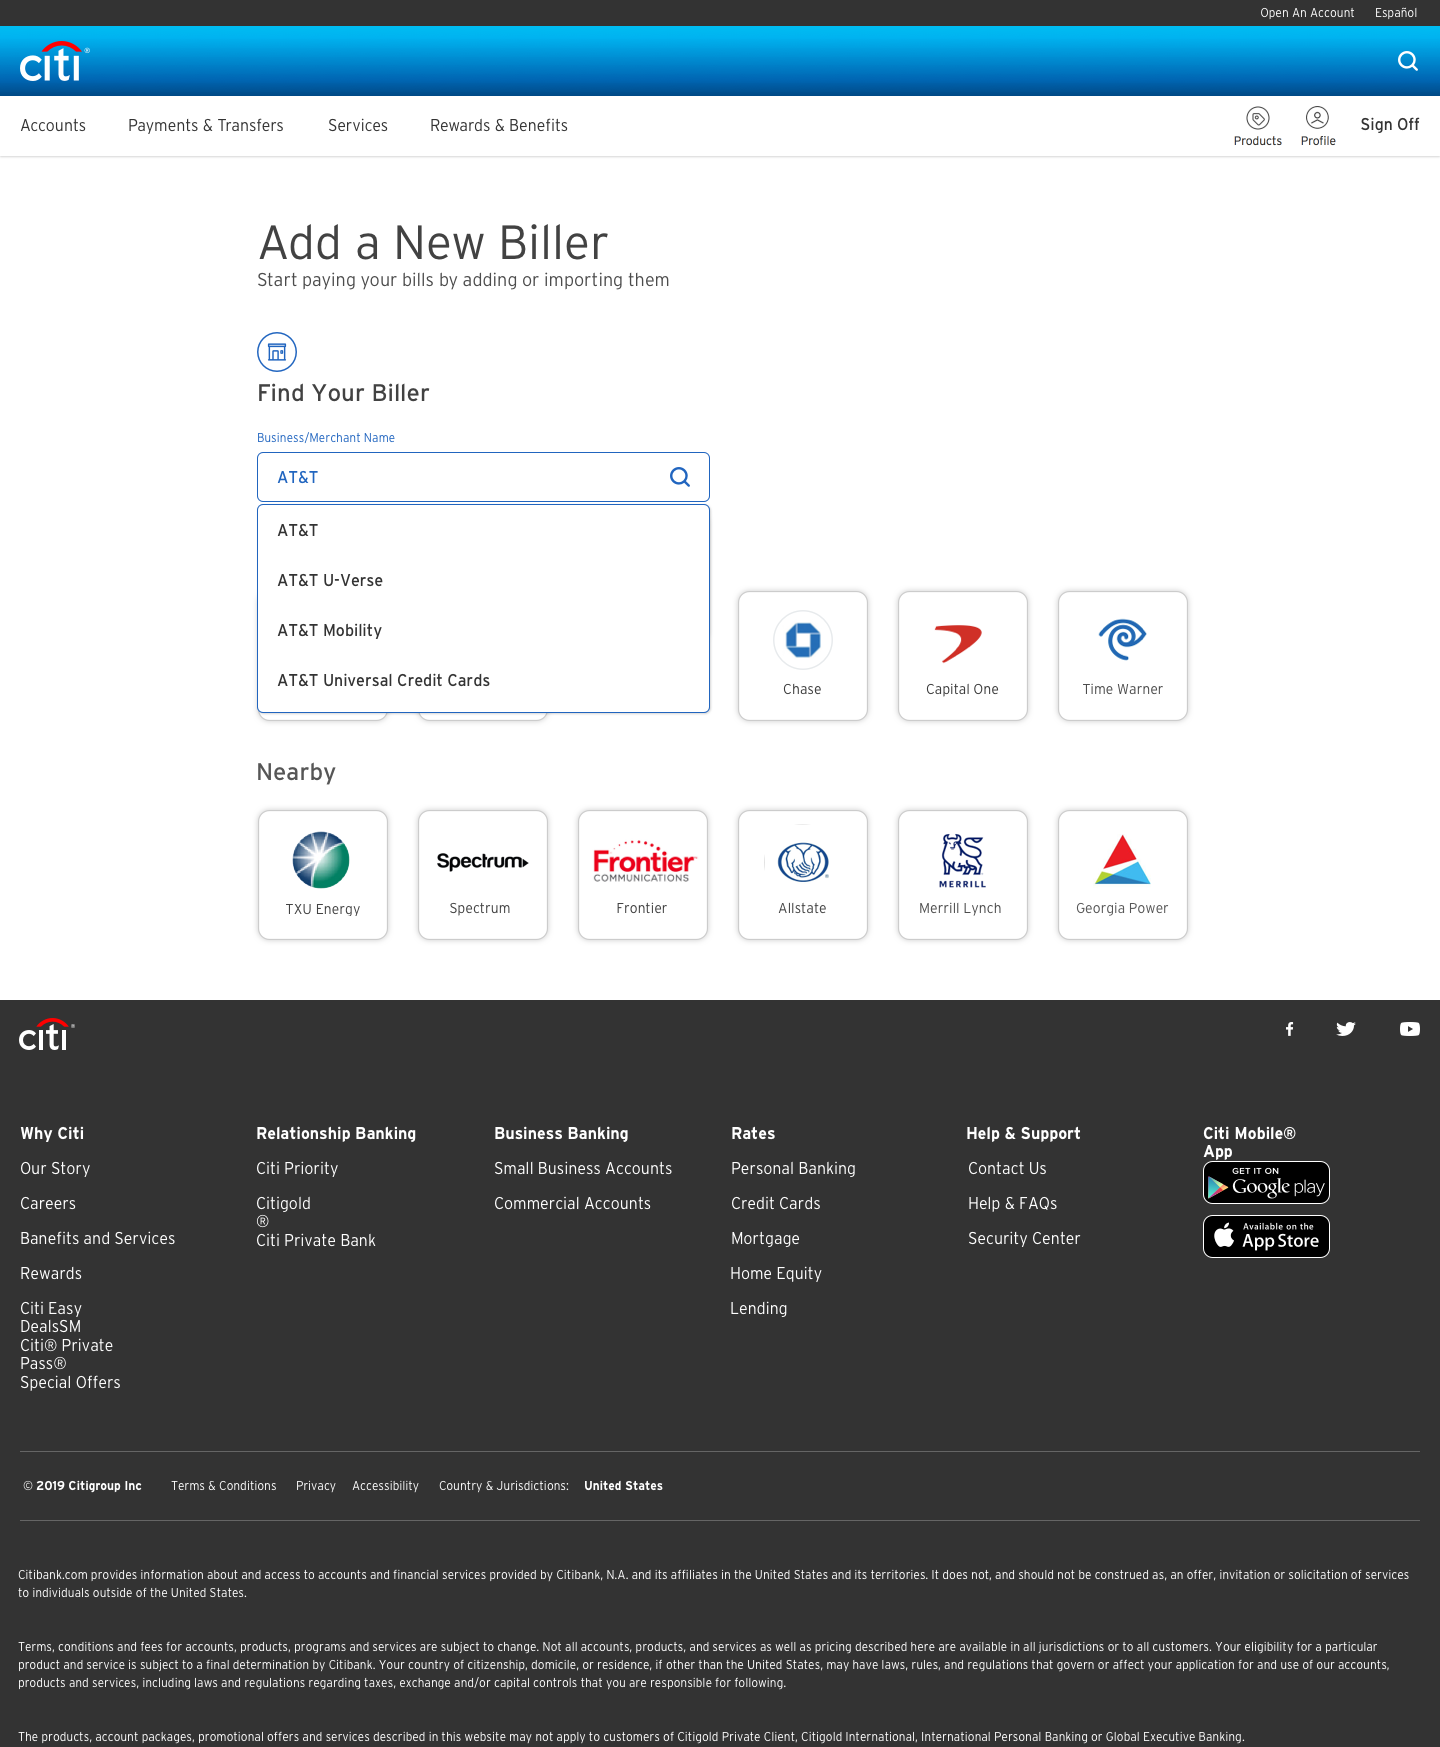1440x1747 pixels.
Task: Click the Available on the App Store badge
Action: pyautogui.click(x=1266, y=1237)
